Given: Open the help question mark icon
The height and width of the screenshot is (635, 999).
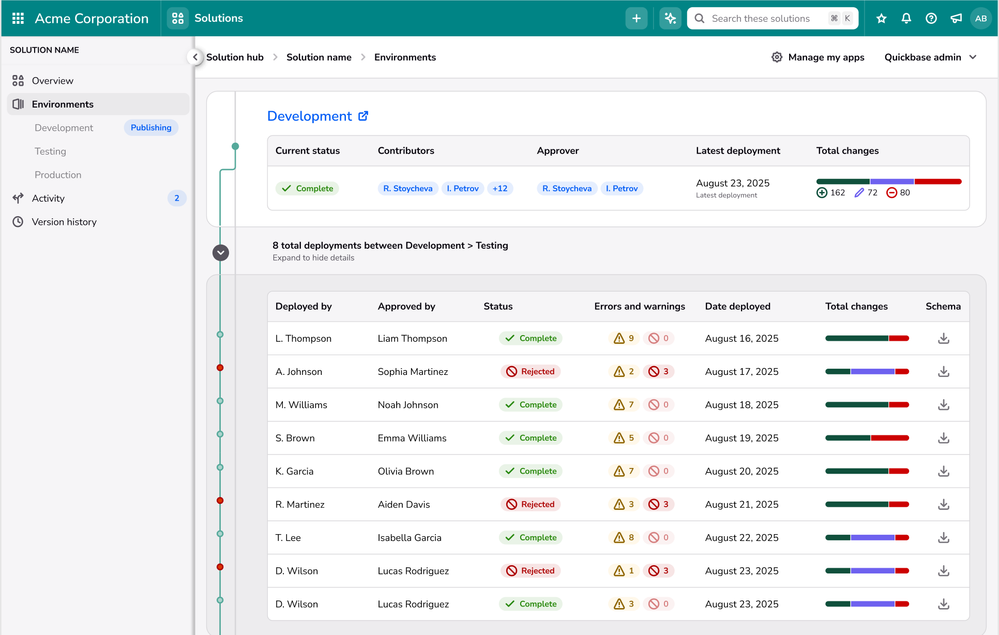Looking at the screenshot, I should [931, 18].
